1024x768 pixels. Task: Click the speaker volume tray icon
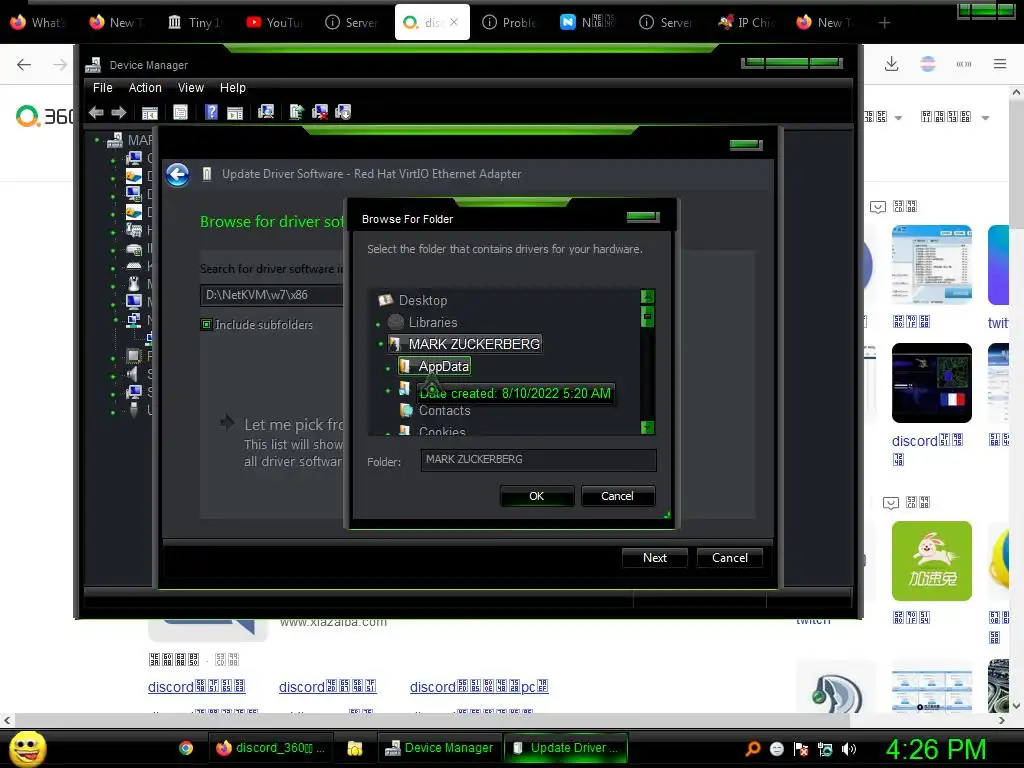(x=849, y=749)
